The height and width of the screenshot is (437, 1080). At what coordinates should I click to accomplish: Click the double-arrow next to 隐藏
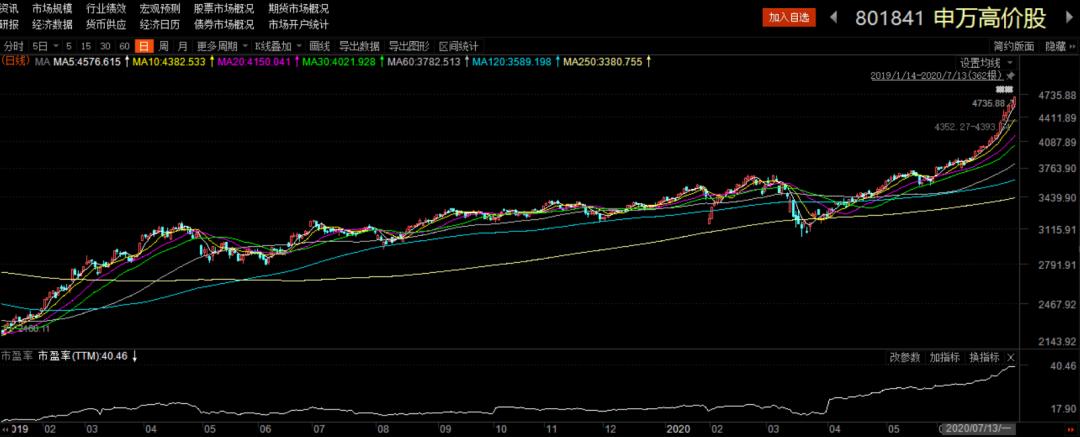pyautogui.click(x=1072, y=46)
